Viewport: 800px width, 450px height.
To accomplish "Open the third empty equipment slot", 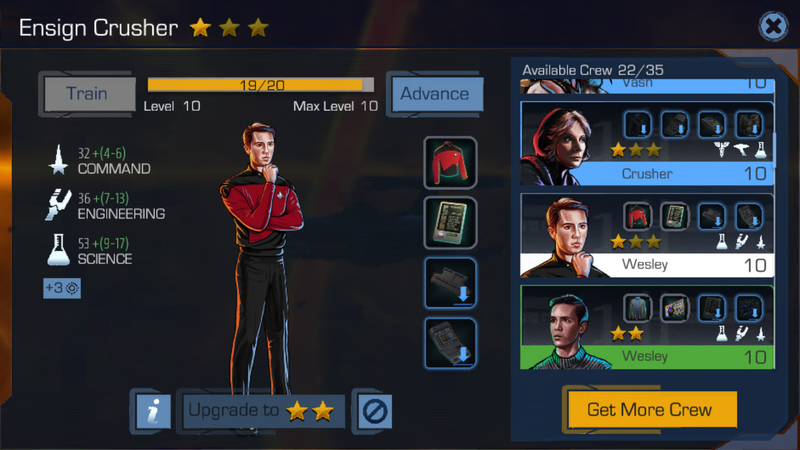I will [x=450, y=283].
